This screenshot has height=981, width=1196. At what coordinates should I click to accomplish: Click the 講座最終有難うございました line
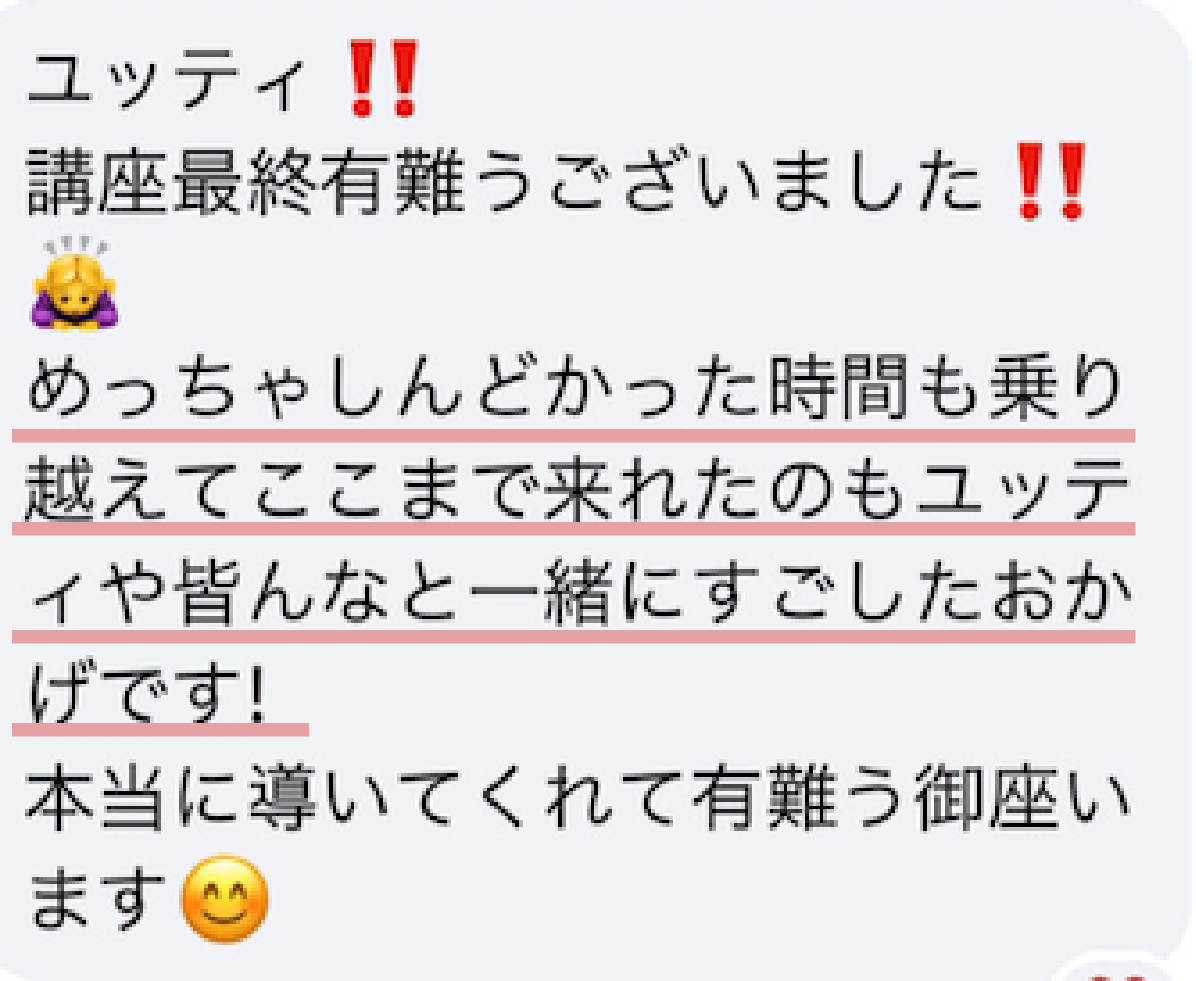(504, 182)
